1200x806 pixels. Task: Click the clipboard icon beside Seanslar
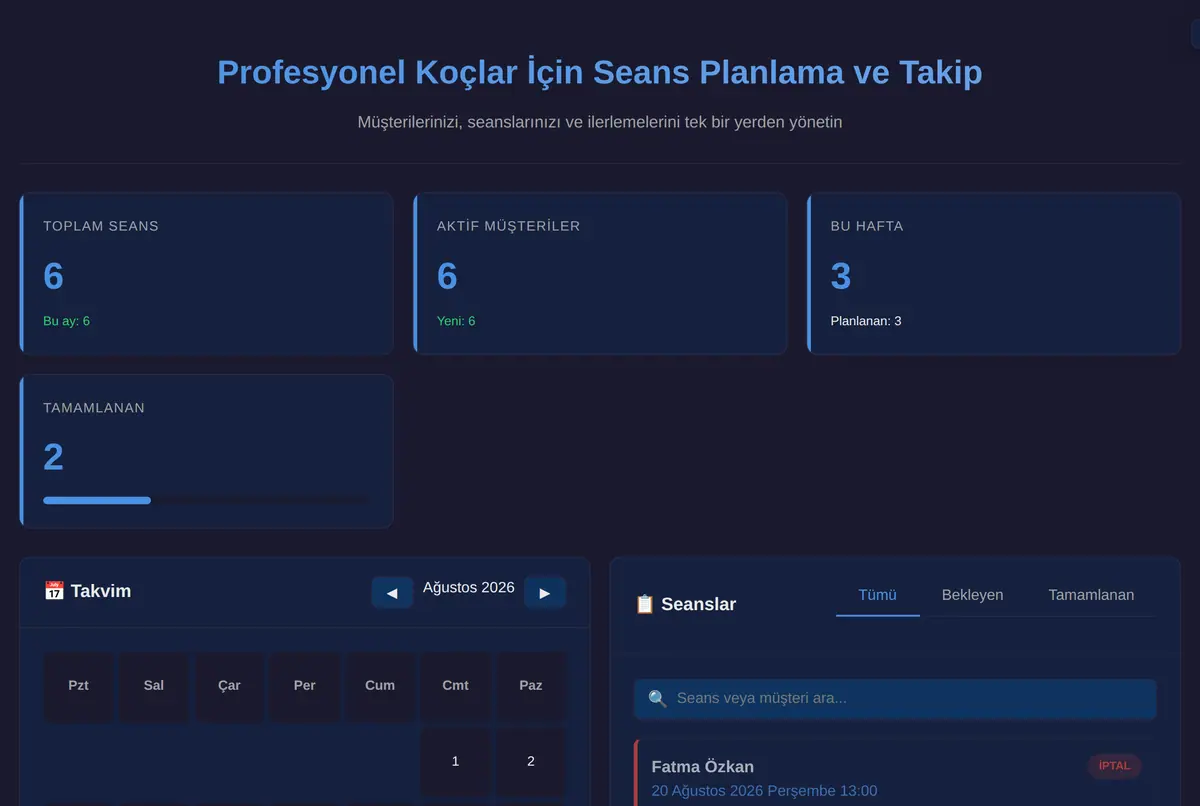[645, 604]
